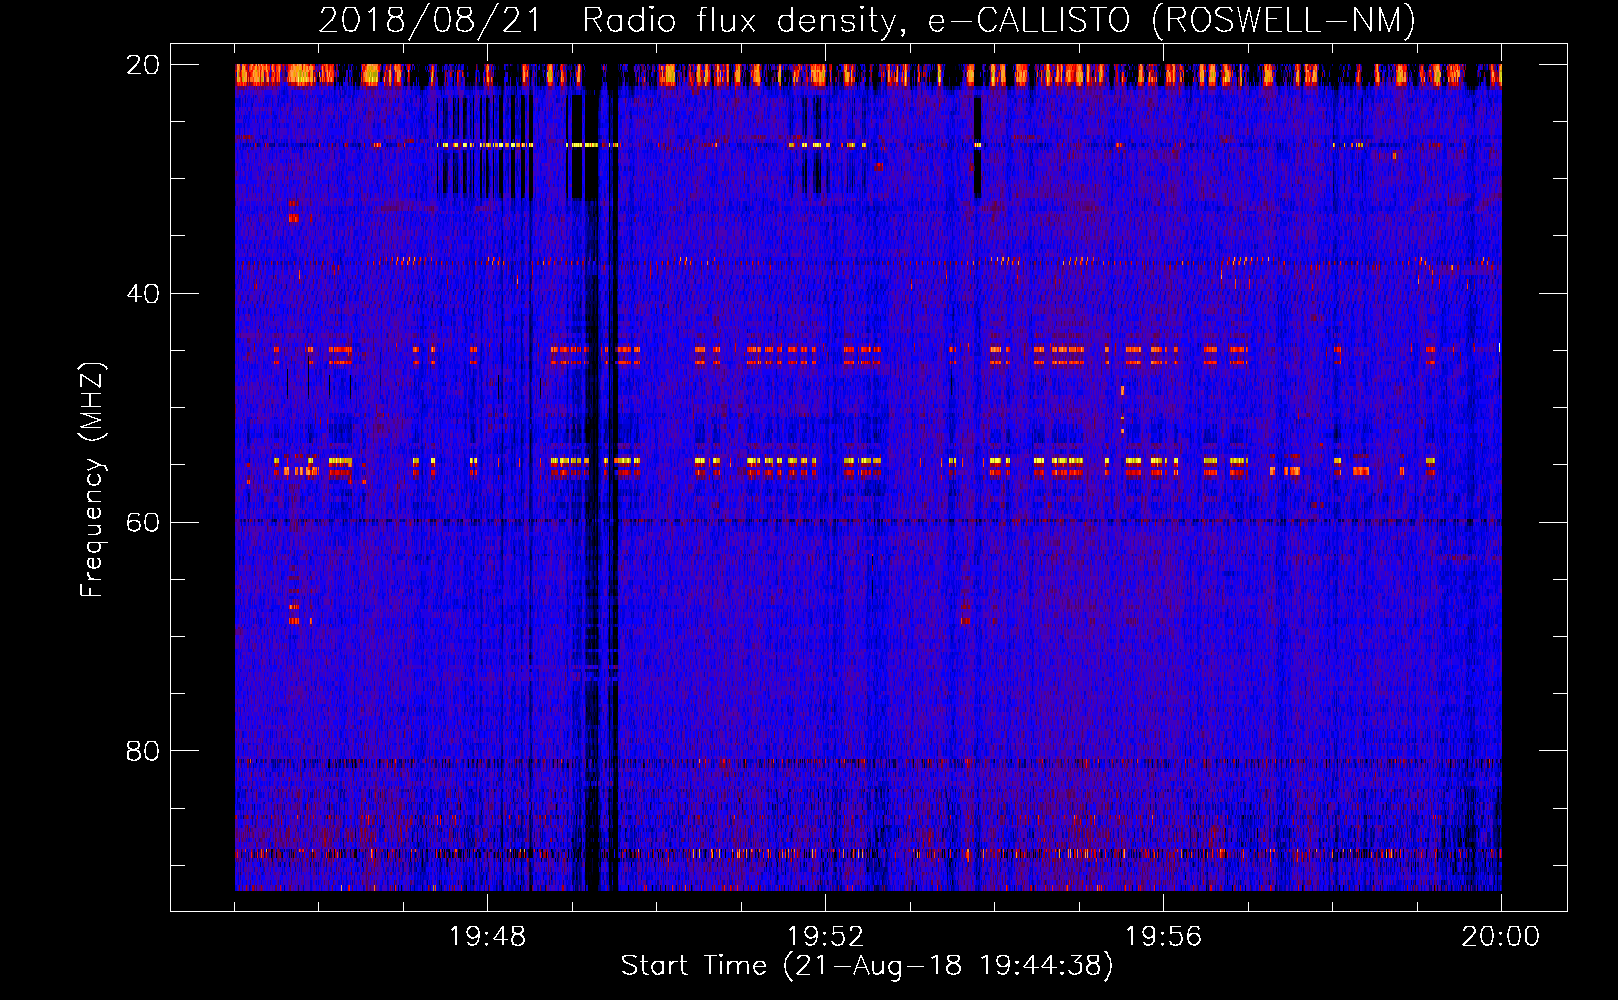Click the 20:00 time tick label
Viewport: 1618px width, 1000px height.
(1500, 937)
